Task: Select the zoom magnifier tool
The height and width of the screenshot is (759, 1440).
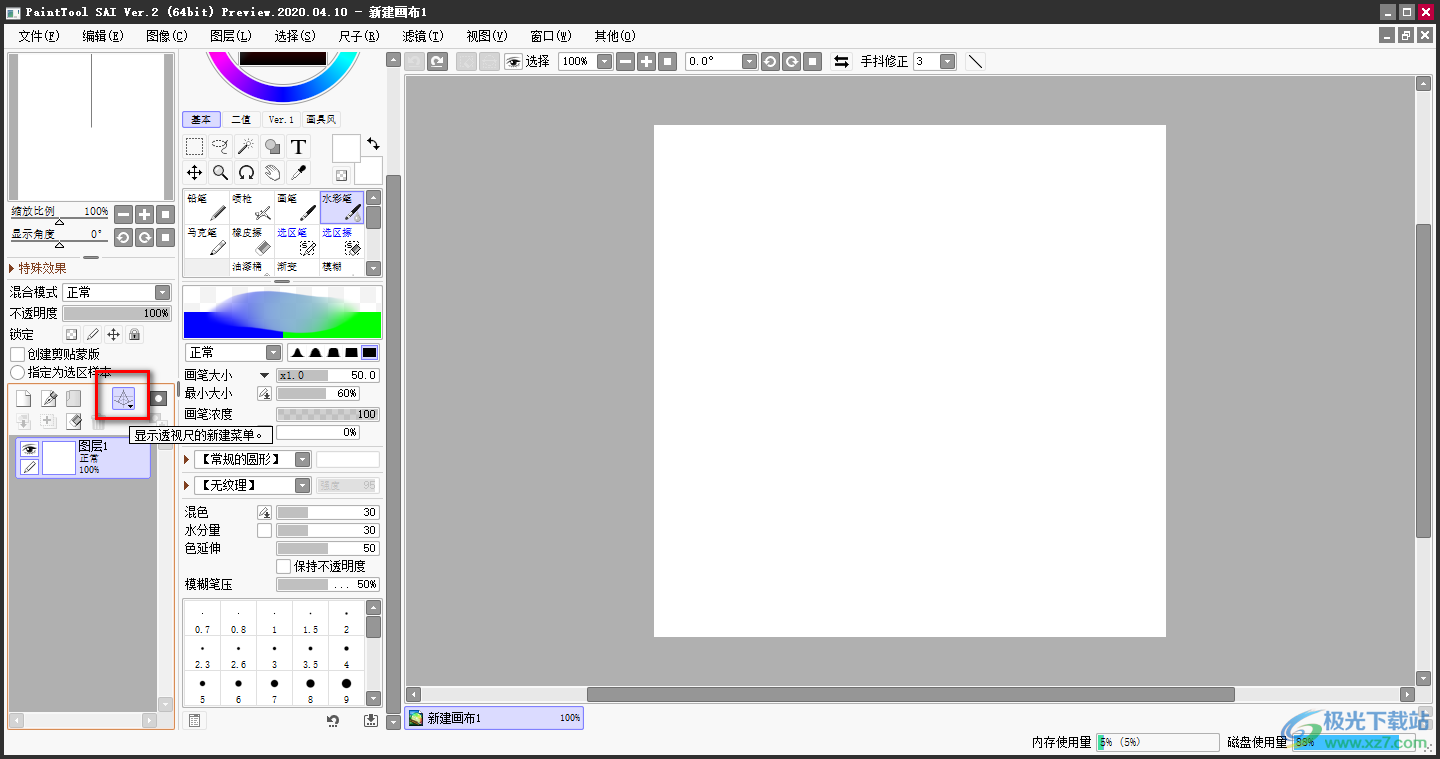Action: point(221,173)
